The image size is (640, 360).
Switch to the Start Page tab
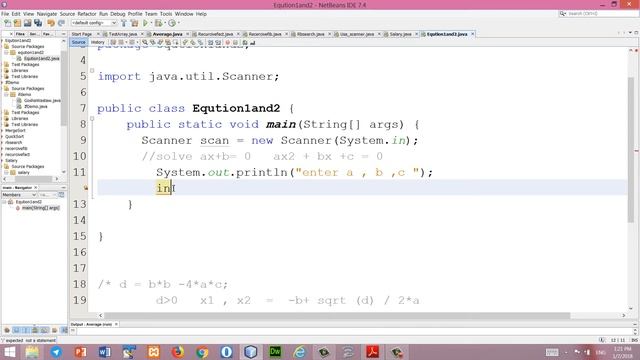[82, 34]
